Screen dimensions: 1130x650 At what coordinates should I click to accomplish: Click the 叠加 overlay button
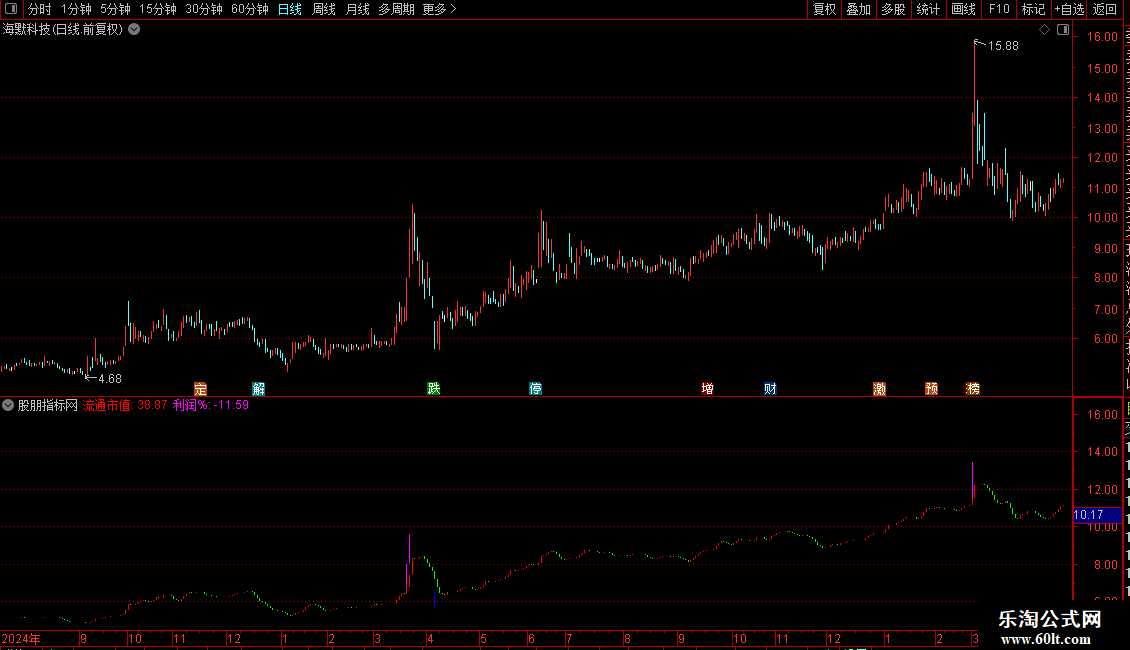pos(859,9)
